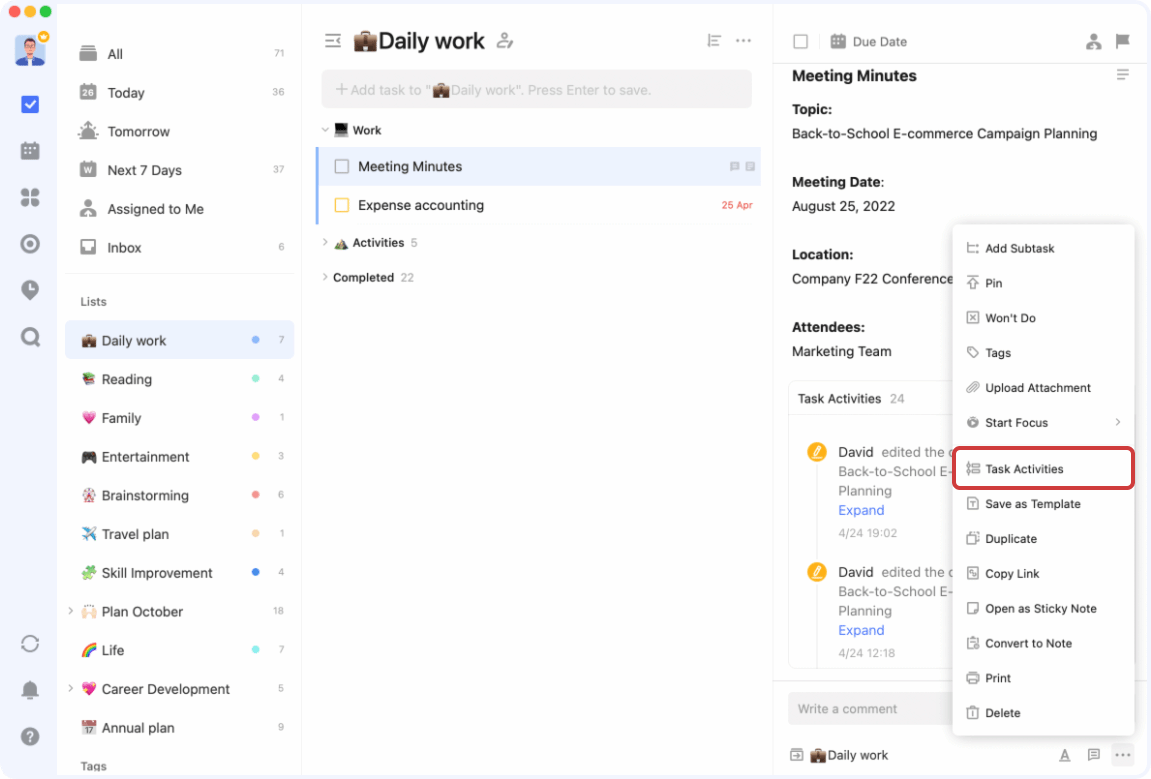This screenshot has width=1151, height=779.
Task: Set task priority using the flag icon
Action: coord(1122,41)
